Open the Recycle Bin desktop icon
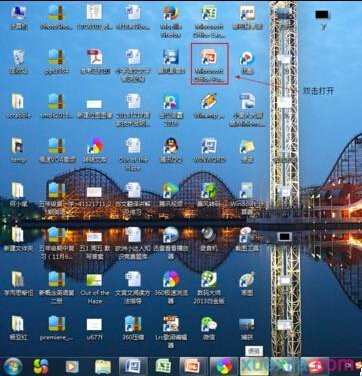This screenshot has height=376, width=362. (x=18, y=61)
